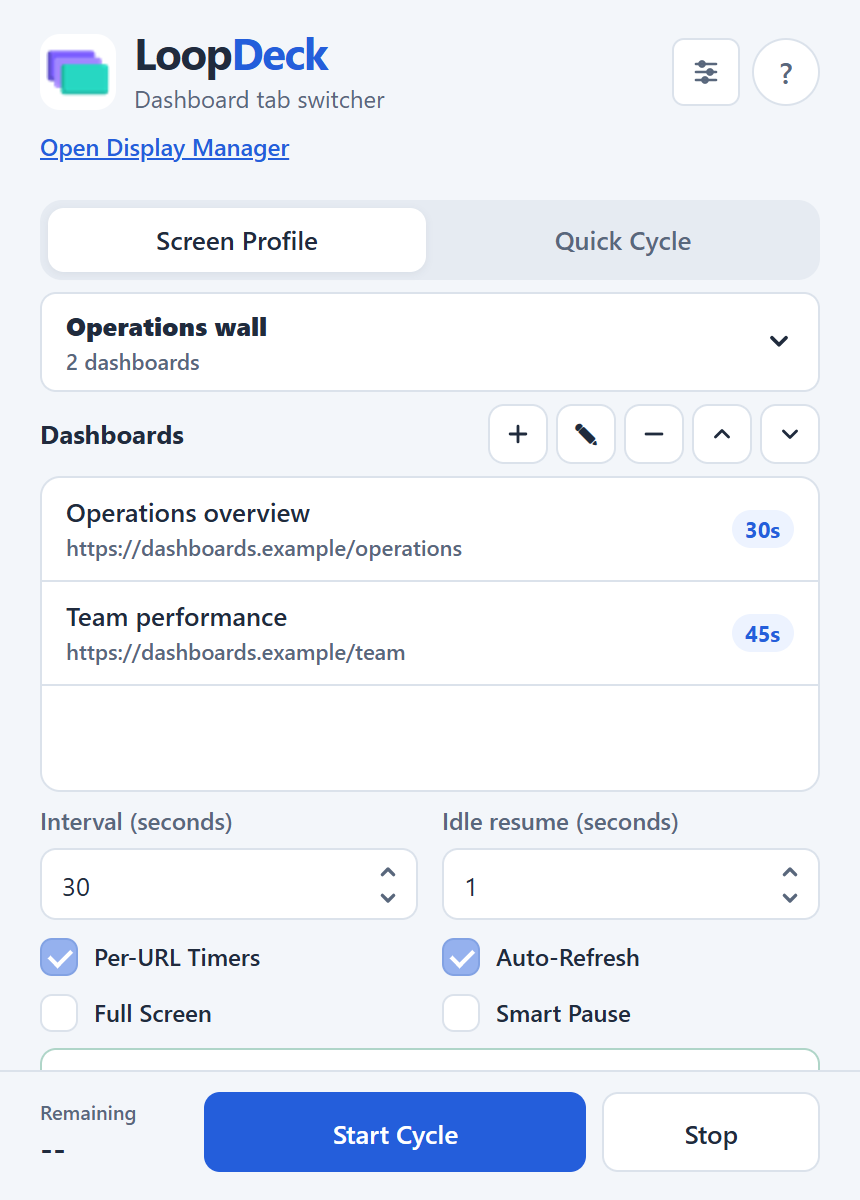This screenshot has height=1200, width=860.
Task: Increase the Interval seconds stepper
Action: (x=388, y=873)
